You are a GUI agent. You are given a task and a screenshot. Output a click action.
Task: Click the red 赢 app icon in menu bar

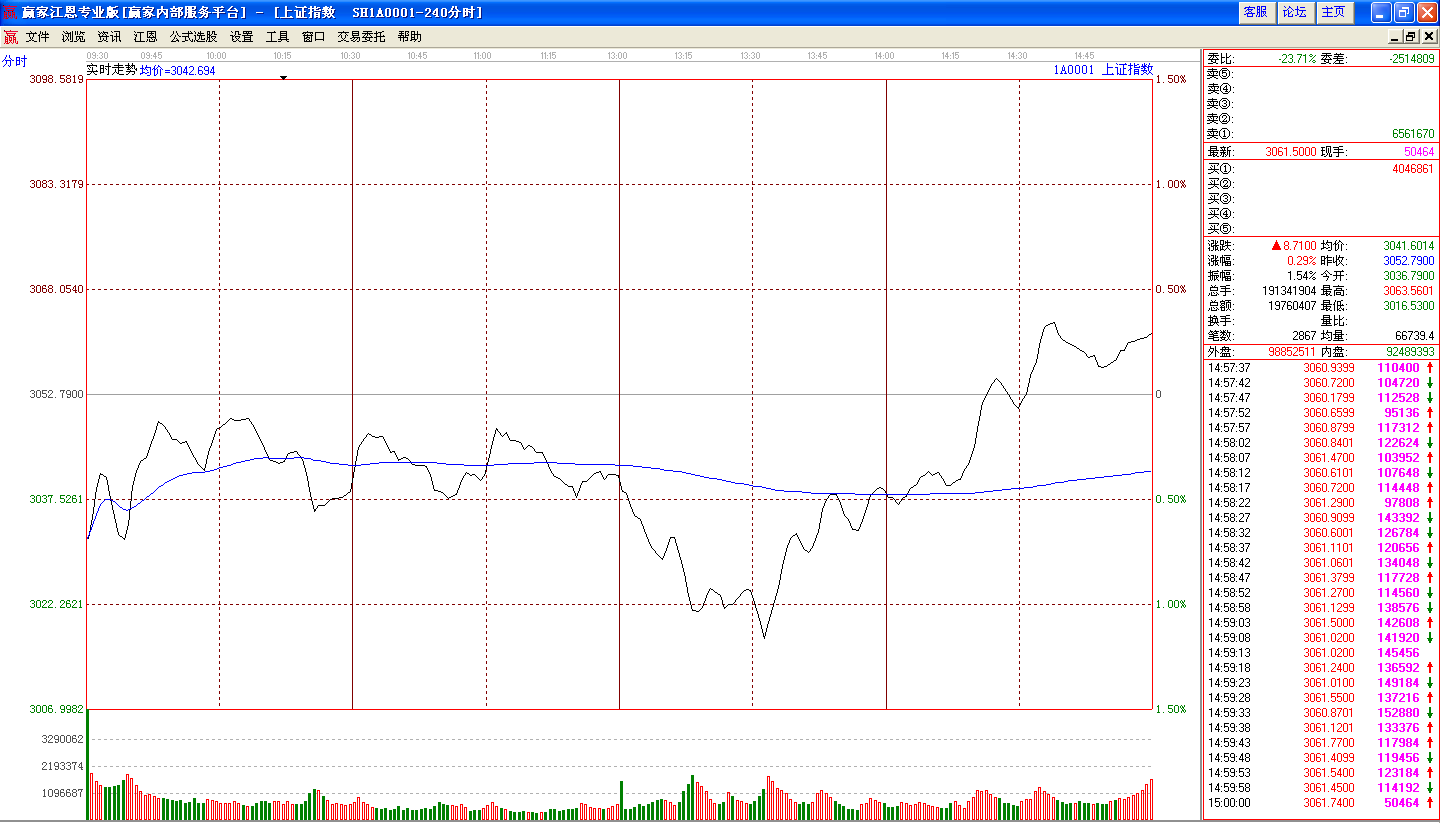(x=10, y=37)
